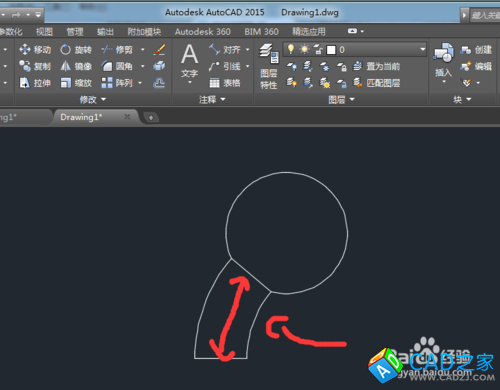
Task: Select the Copy (复制) tool
Action: (x=35, y=66)
